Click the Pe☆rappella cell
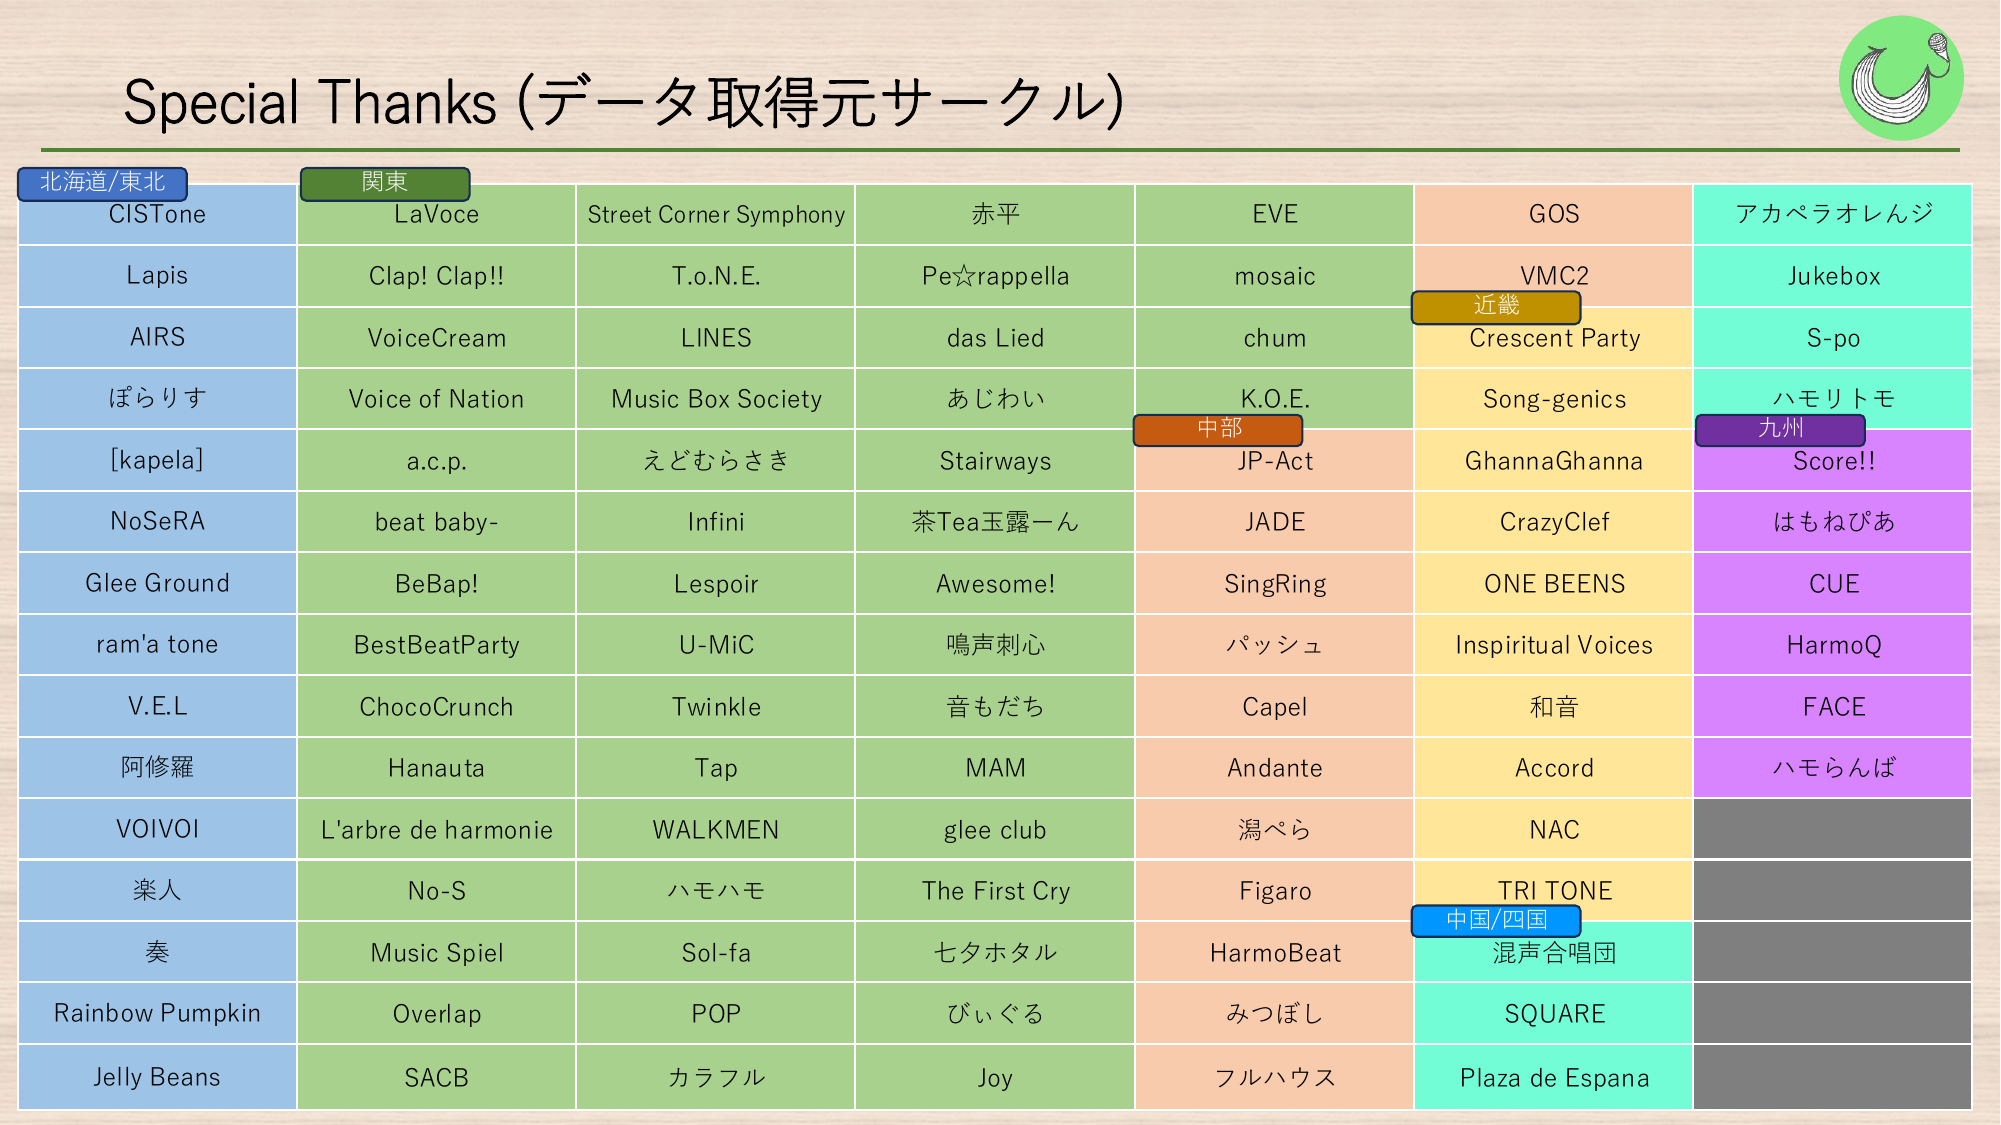This screenshot has height=1125, width=2001. pos(995,276)
